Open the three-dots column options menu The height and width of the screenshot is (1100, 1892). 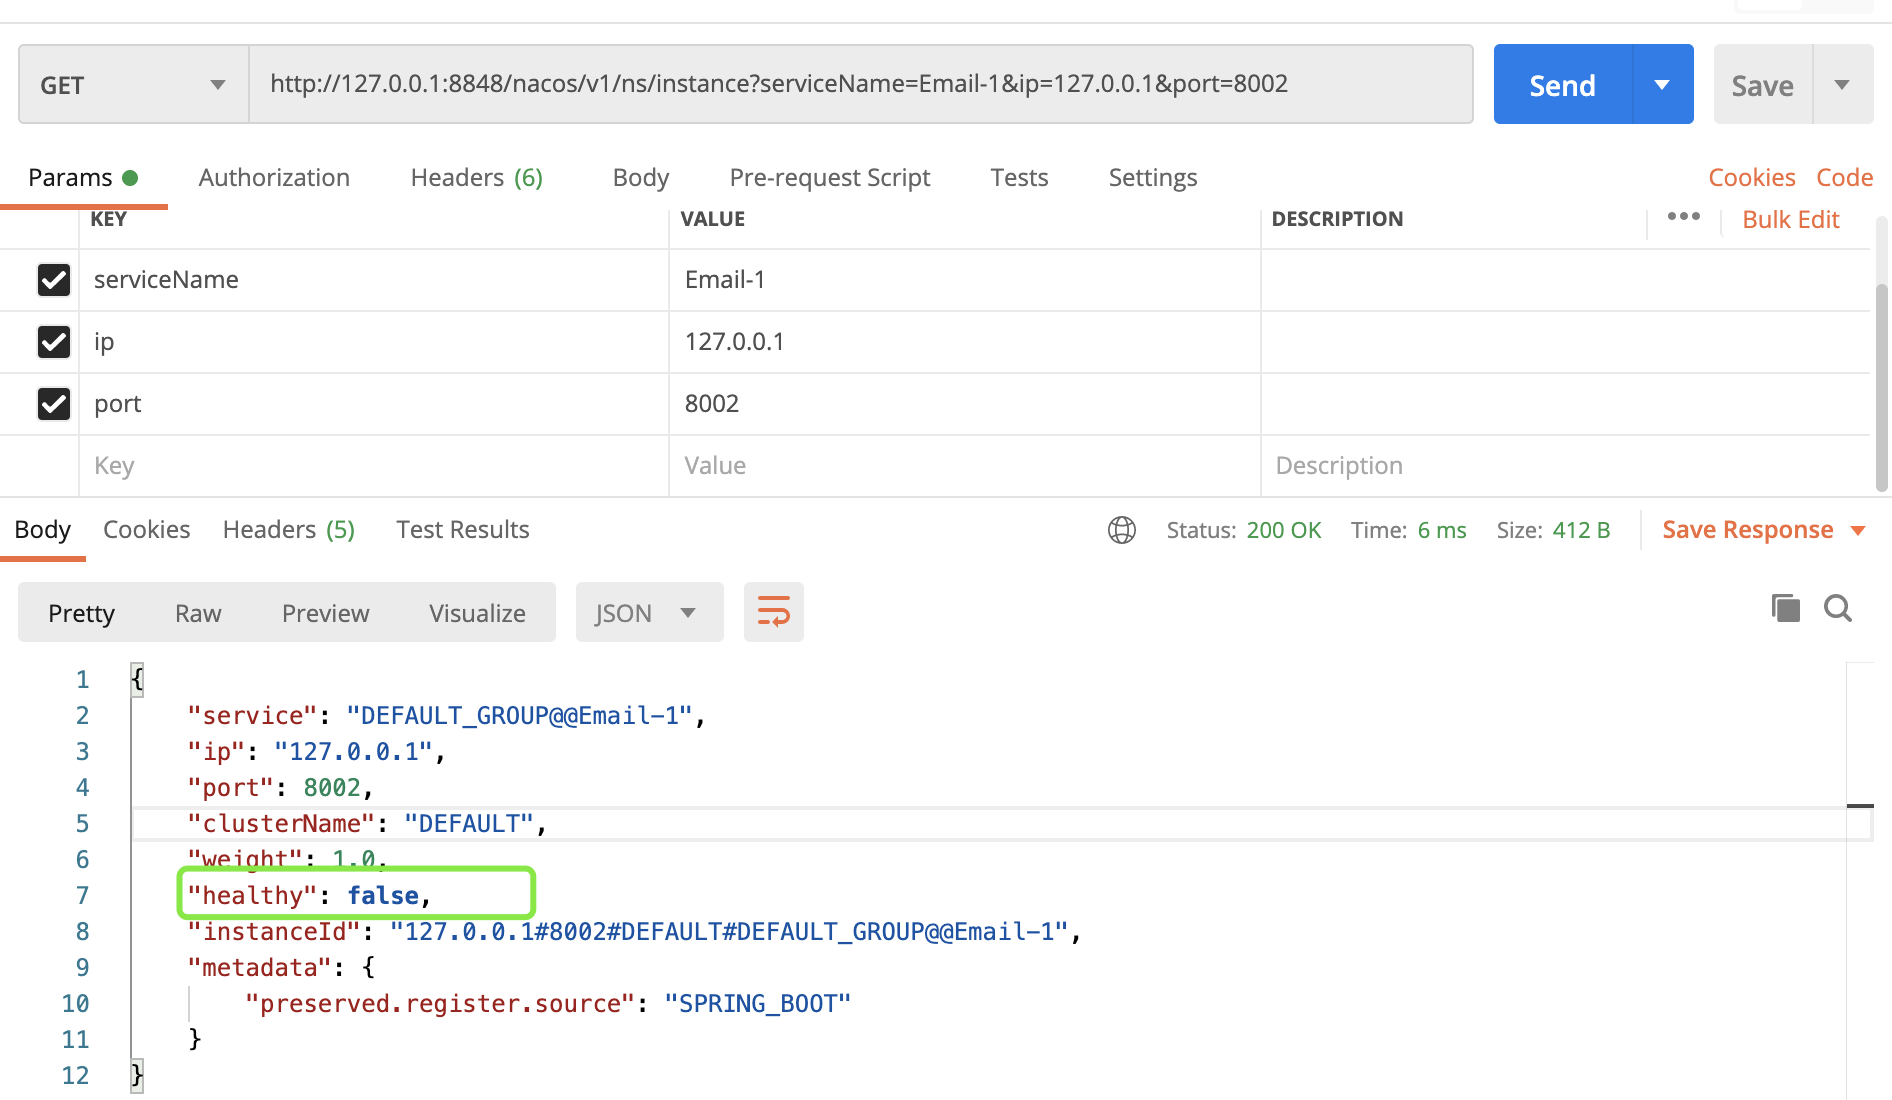pyautogui.click(x=1684, y=217)
